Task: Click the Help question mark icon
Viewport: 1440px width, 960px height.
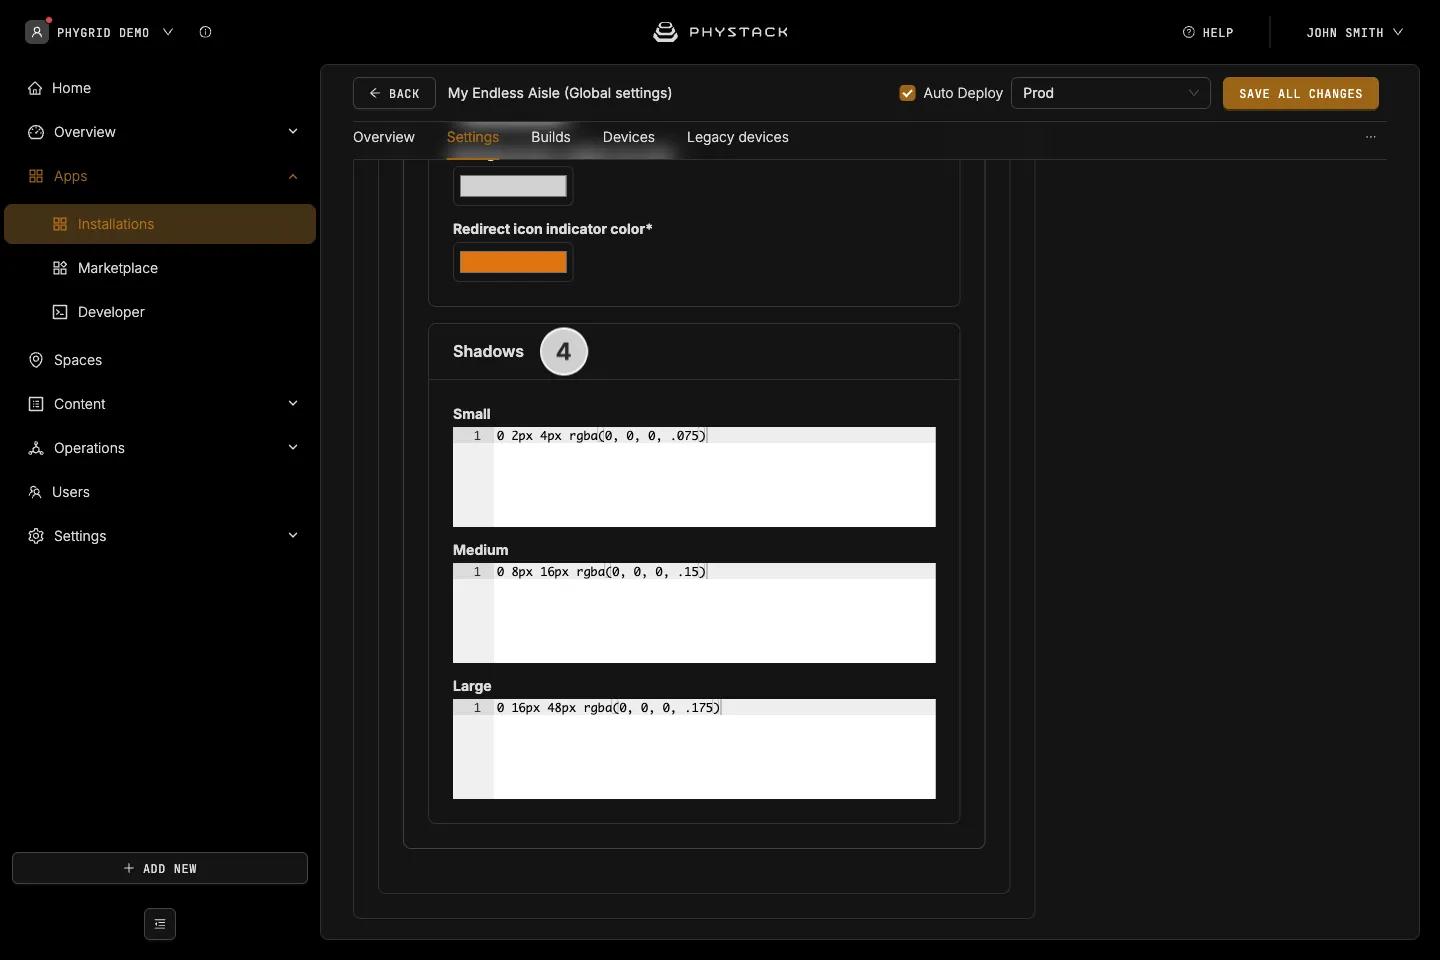Action: click(x=1189, y=32)
